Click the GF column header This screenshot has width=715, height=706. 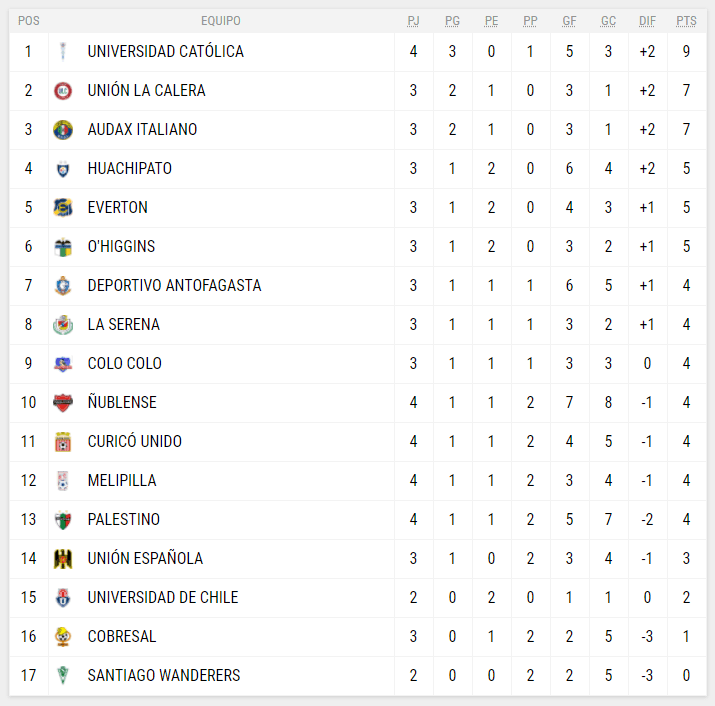[569, 21]
